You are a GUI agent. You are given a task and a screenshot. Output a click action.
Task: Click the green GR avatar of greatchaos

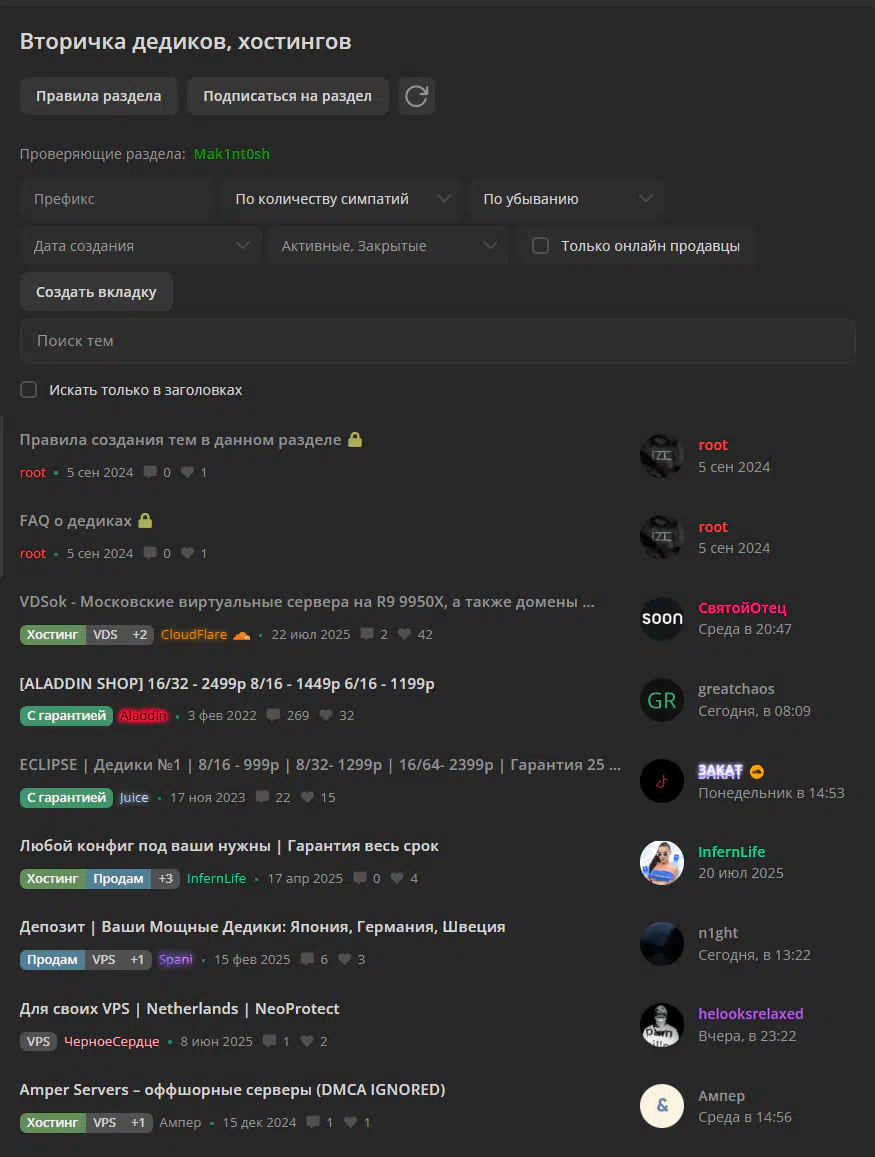[x=662, y=700]
